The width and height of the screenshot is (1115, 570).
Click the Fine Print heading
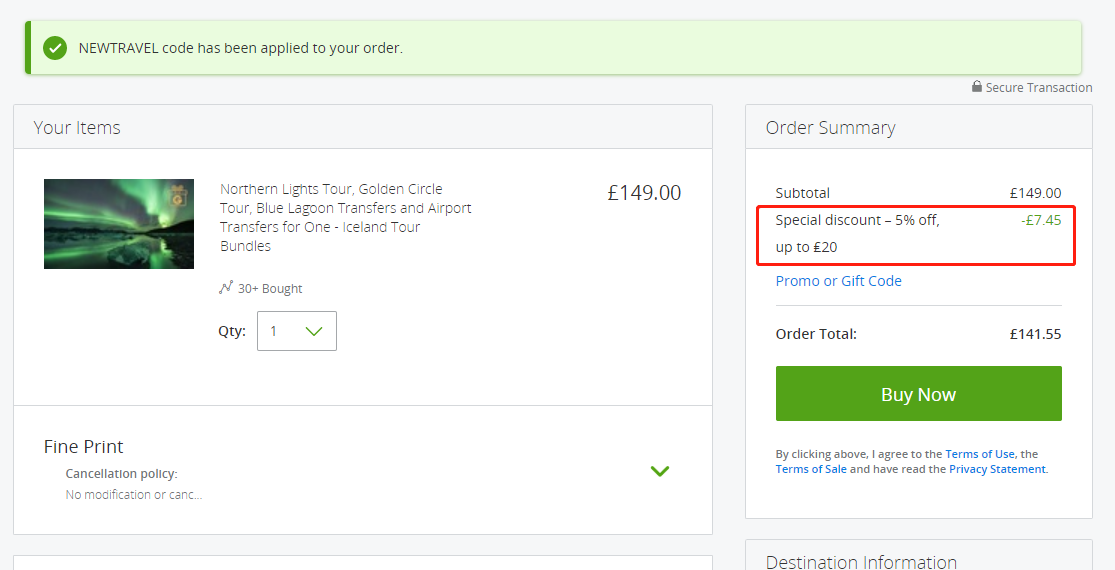83,446
